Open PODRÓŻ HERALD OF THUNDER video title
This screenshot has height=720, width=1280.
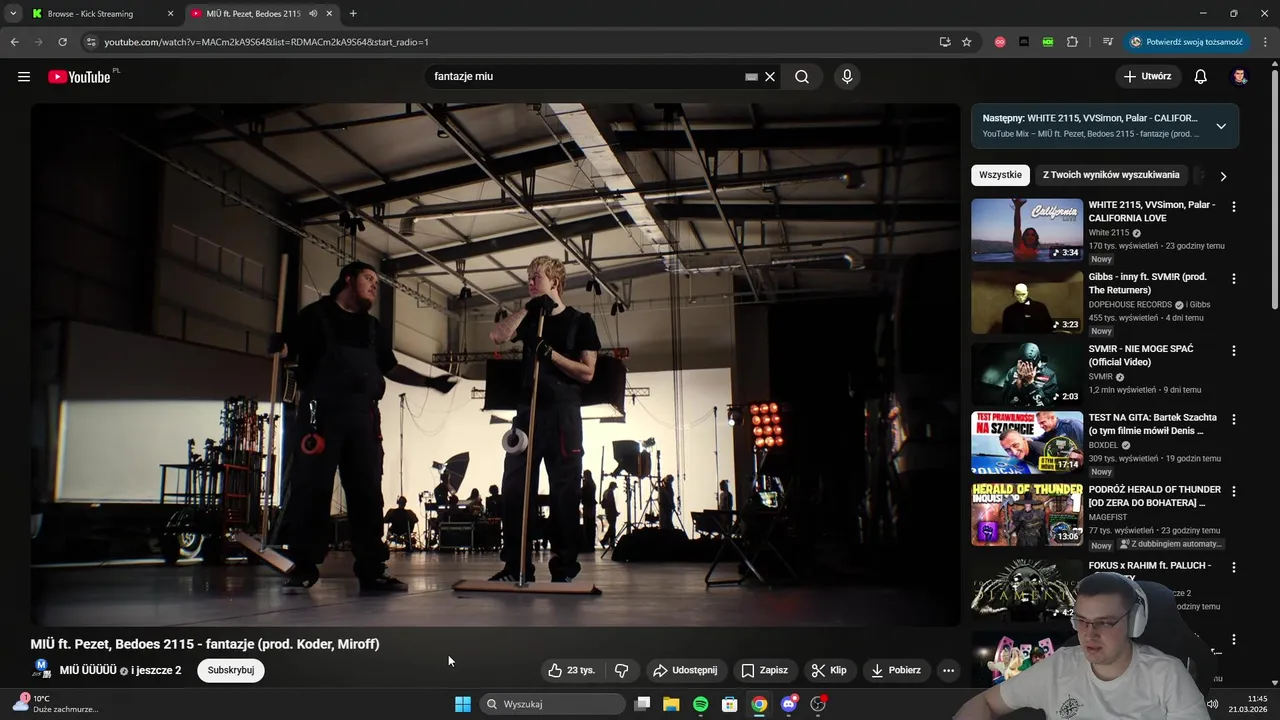[x=1155, y=496]
